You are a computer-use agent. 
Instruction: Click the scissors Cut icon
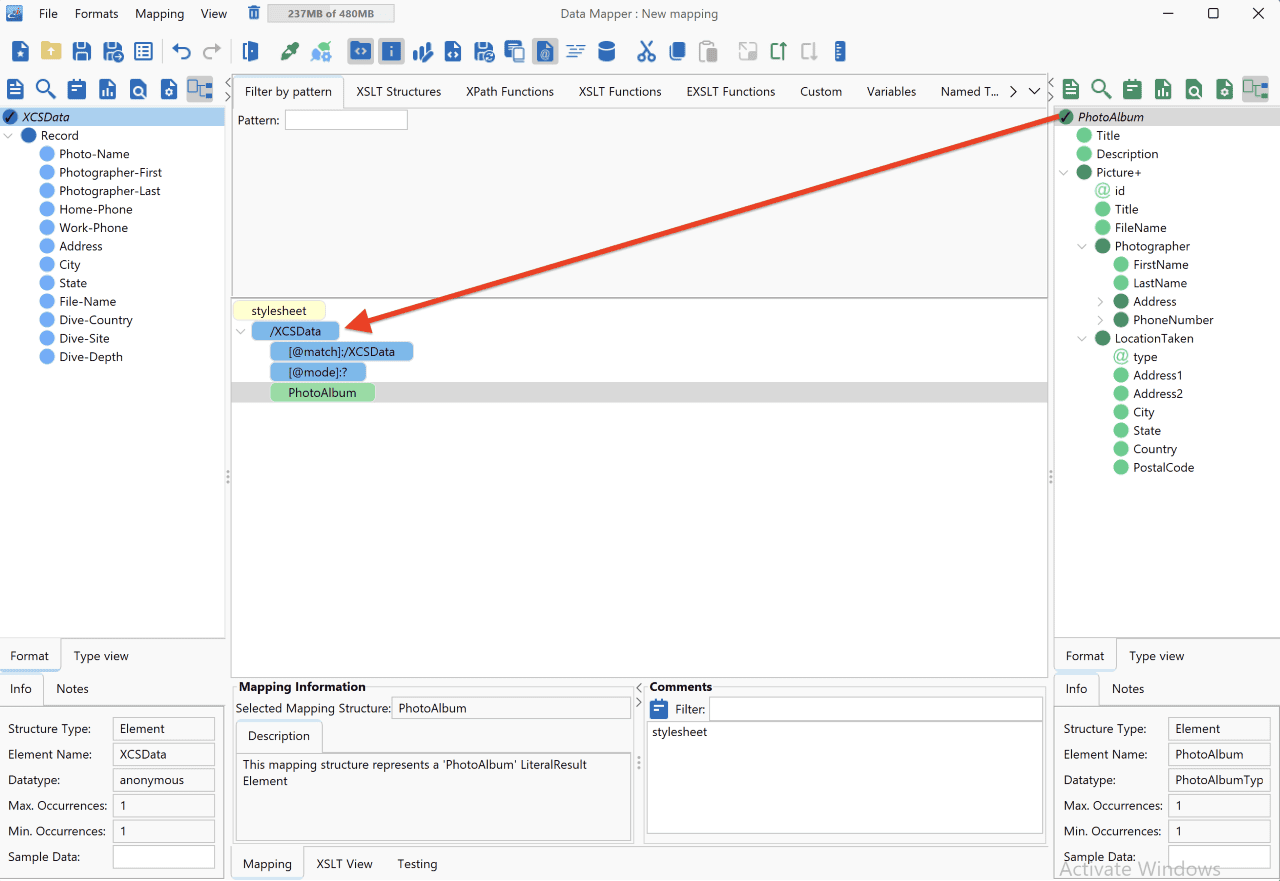click(x=646, y=51)
